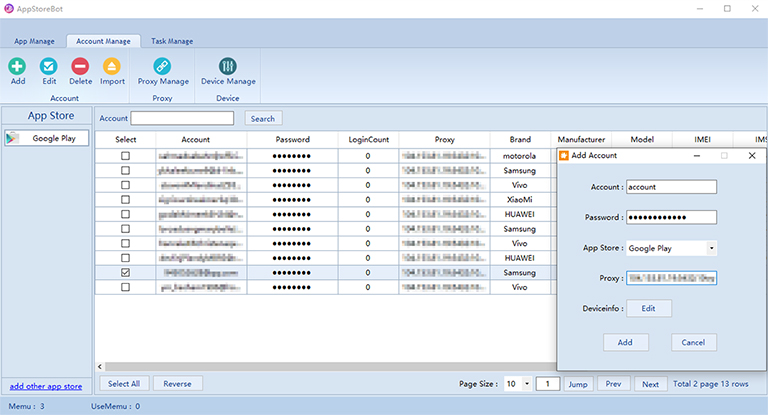Image resolution: width=768 pixels, height=415 pixels.
Task: Switch to the Task Manage tab
Action: (172, 41)
